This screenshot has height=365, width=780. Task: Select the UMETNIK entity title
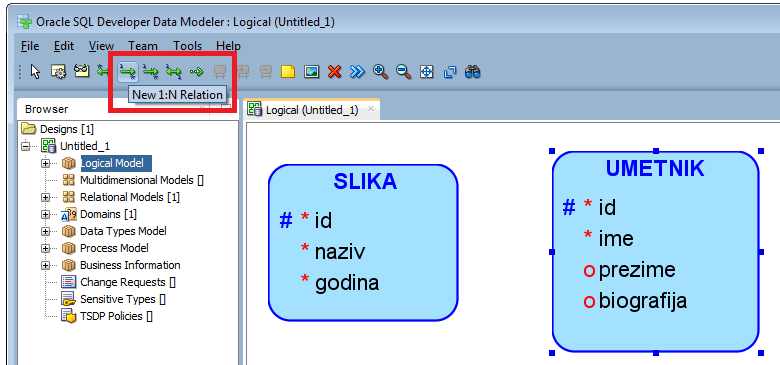coord(655,169)
